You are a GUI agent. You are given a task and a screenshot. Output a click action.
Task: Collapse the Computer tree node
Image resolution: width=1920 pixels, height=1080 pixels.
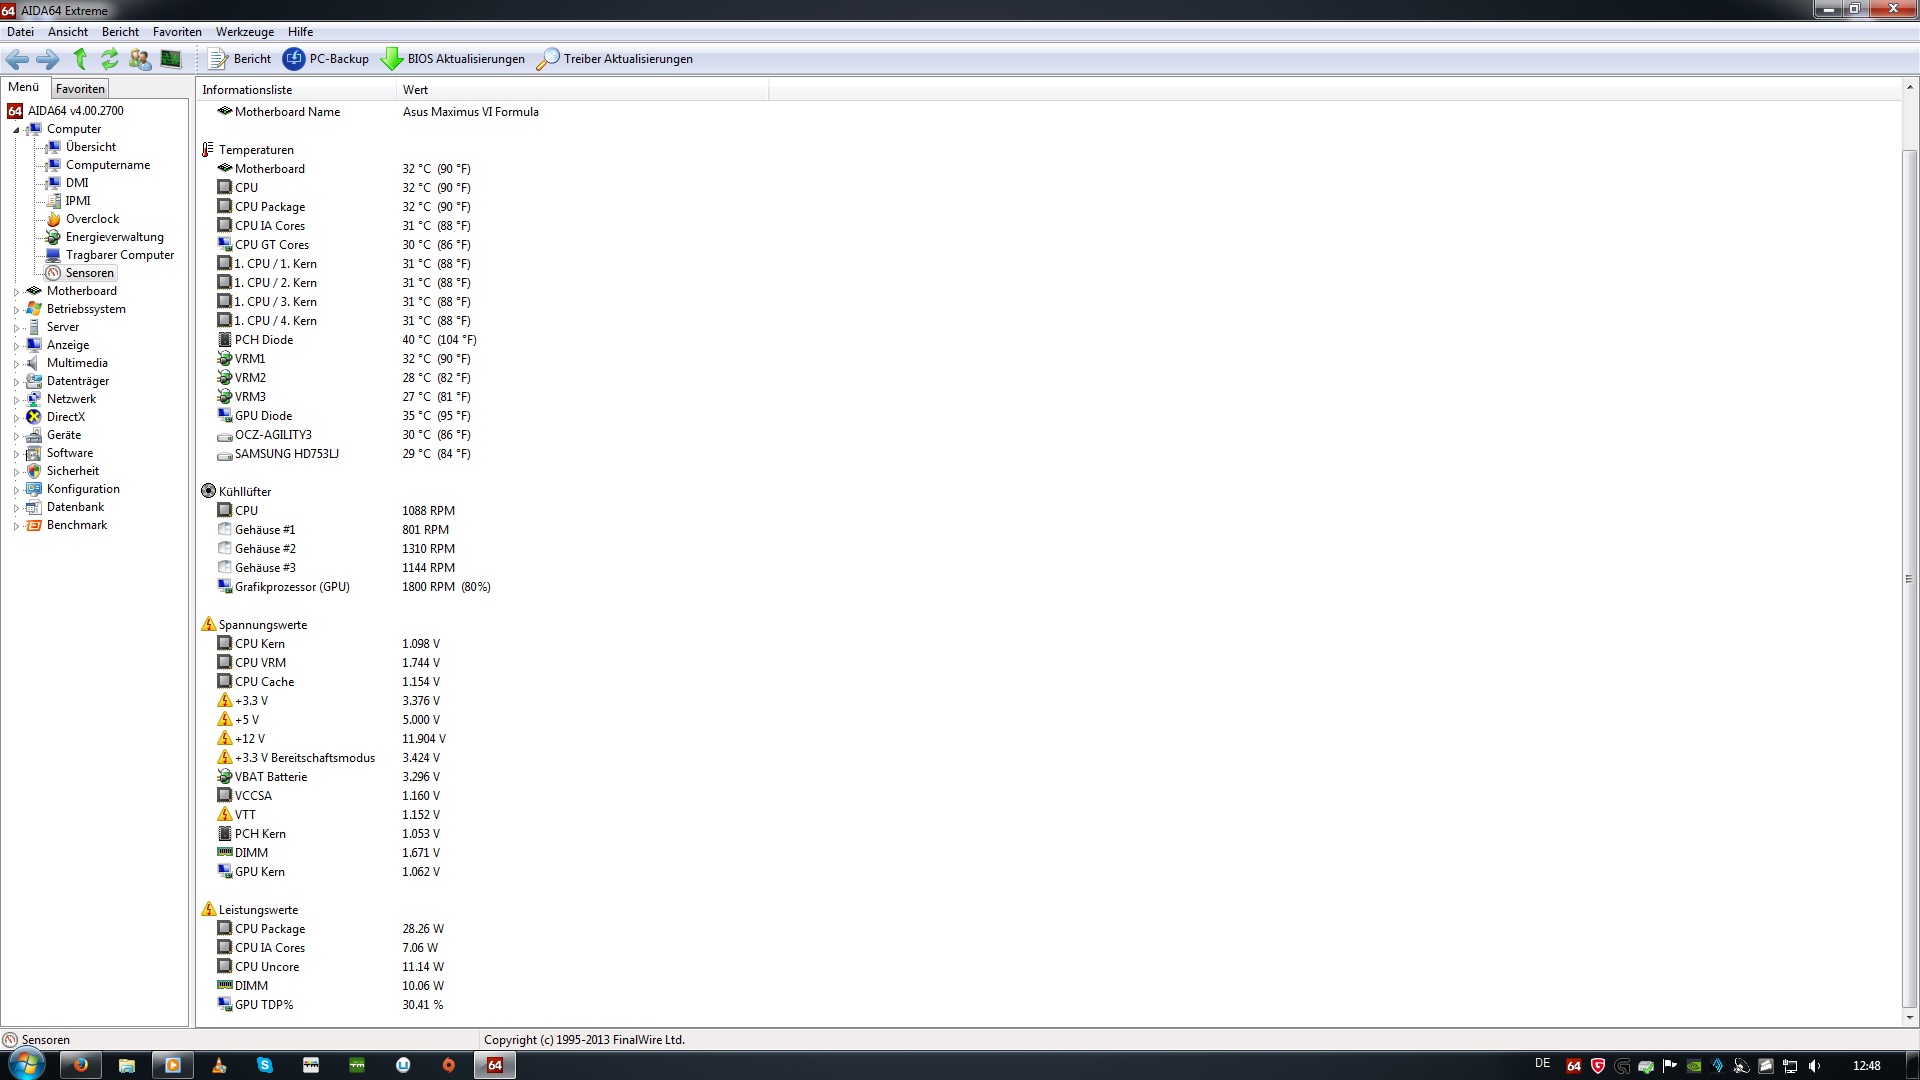tap(16, 130)
